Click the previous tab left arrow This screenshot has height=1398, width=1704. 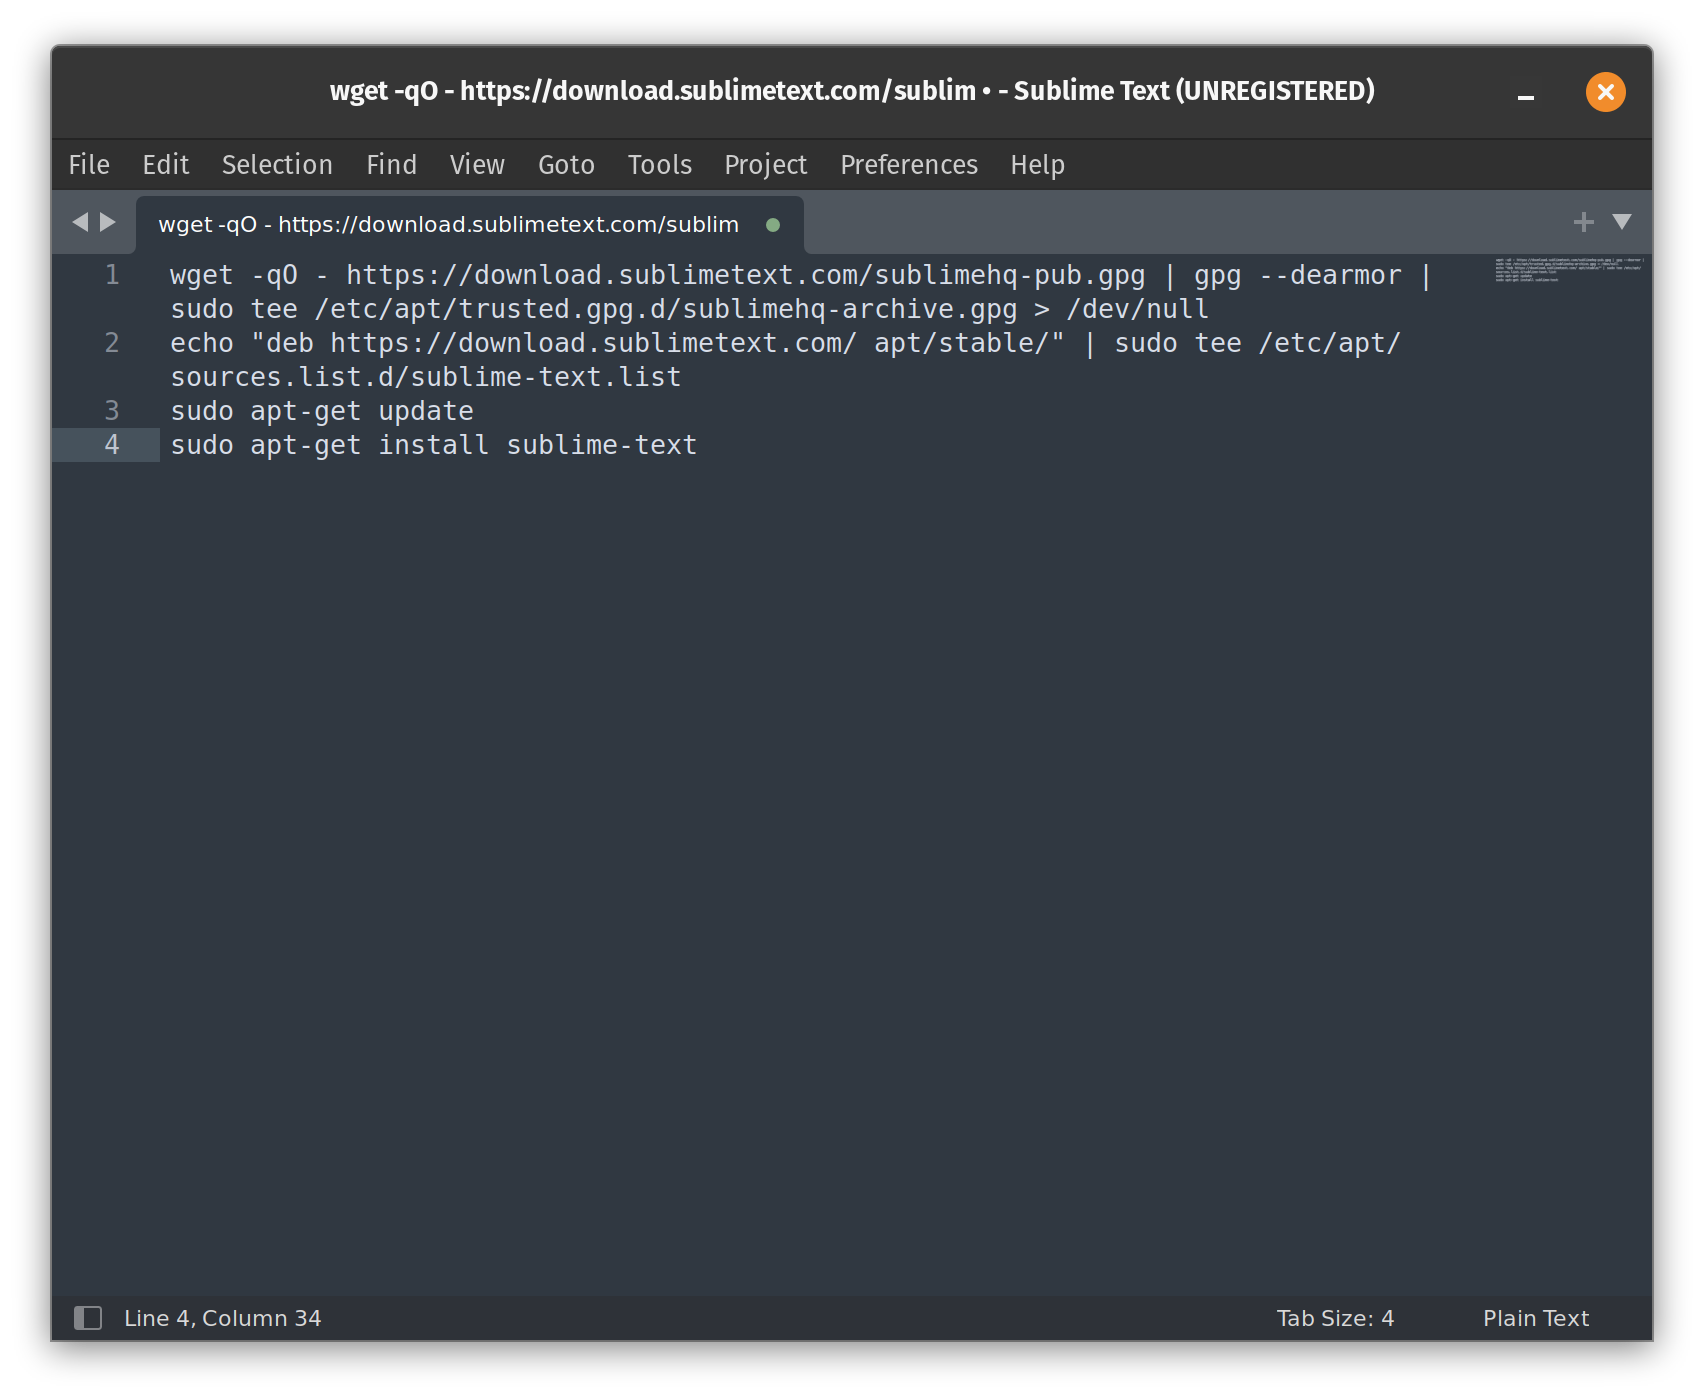(80, 222)
